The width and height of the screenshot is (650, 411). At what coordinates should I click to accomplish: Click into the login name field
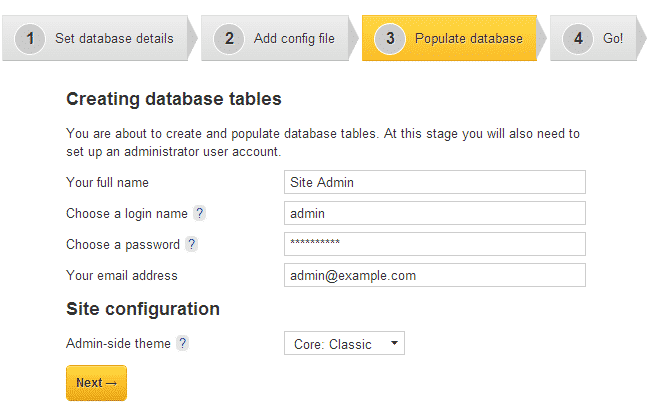(x=434, y=213)
